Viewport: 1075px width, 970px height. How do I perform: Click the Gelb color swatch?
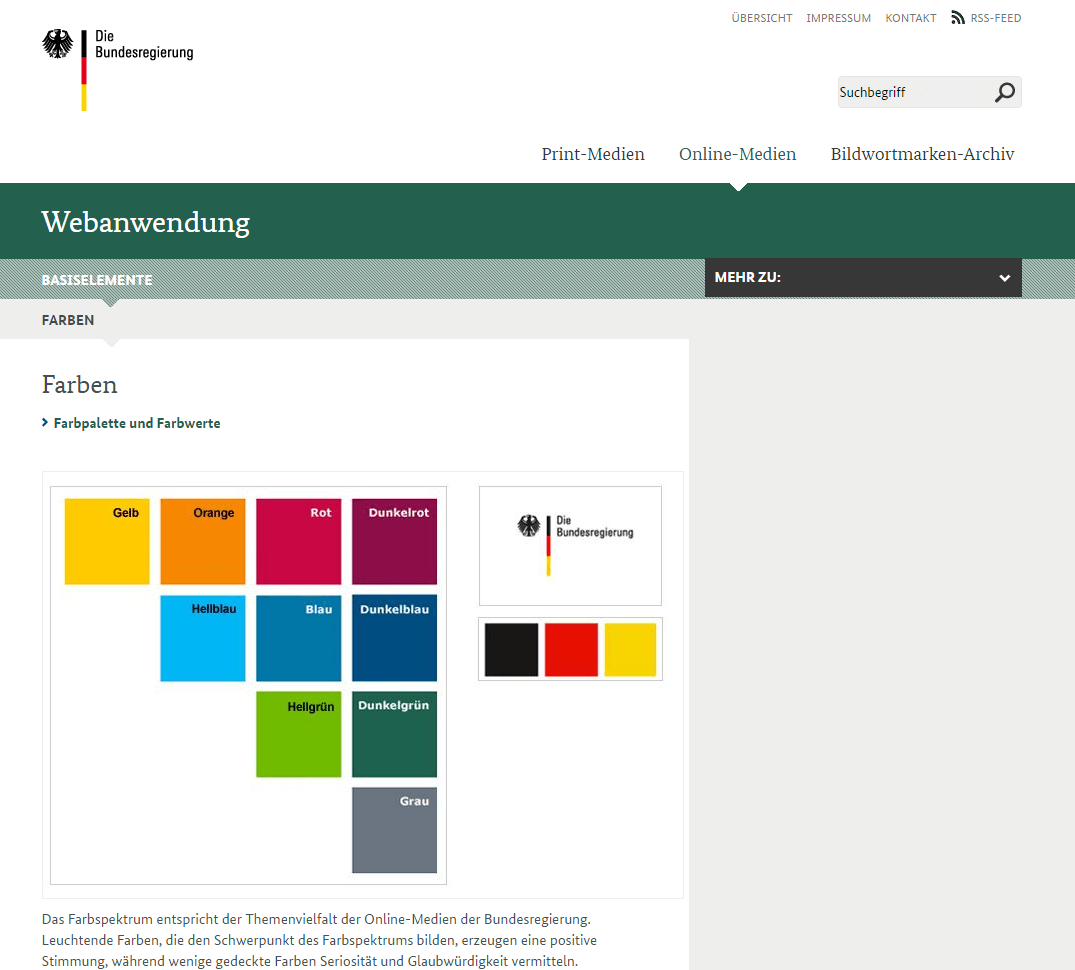[107, 542]
